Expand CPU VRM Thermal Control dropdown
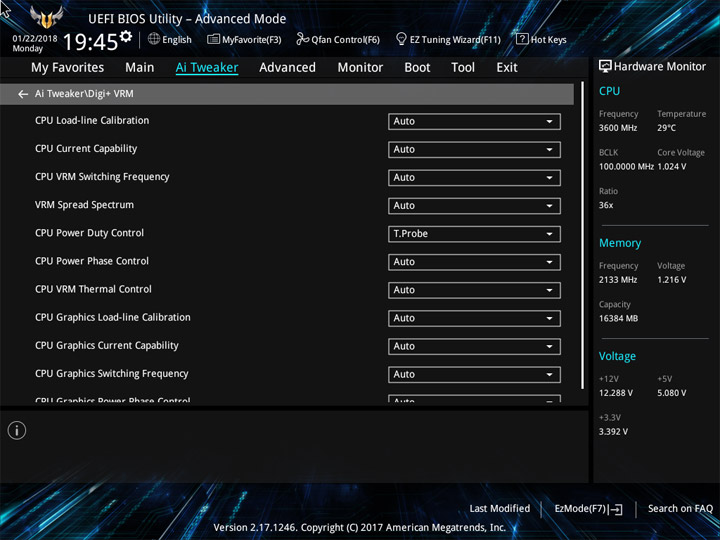This screenshot has height=540, width=720. [474, 290]
